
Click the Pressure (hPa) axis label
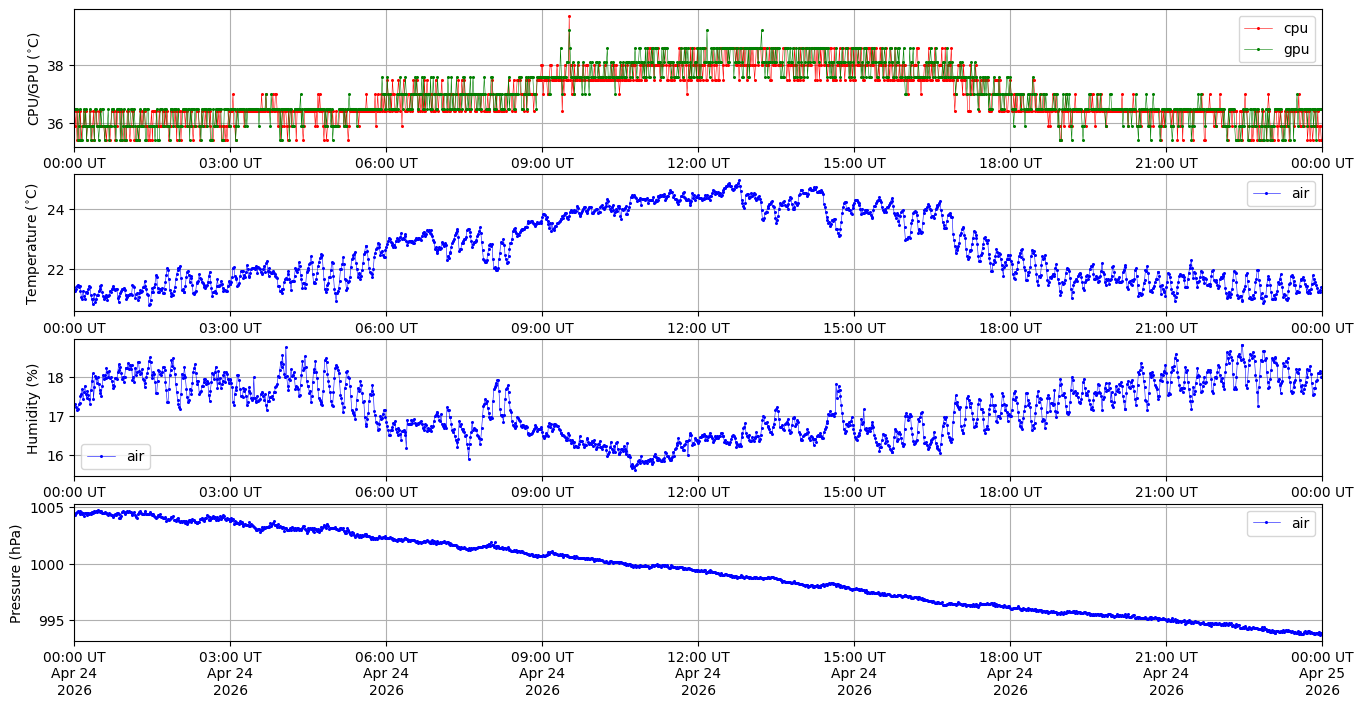[16, 573]
